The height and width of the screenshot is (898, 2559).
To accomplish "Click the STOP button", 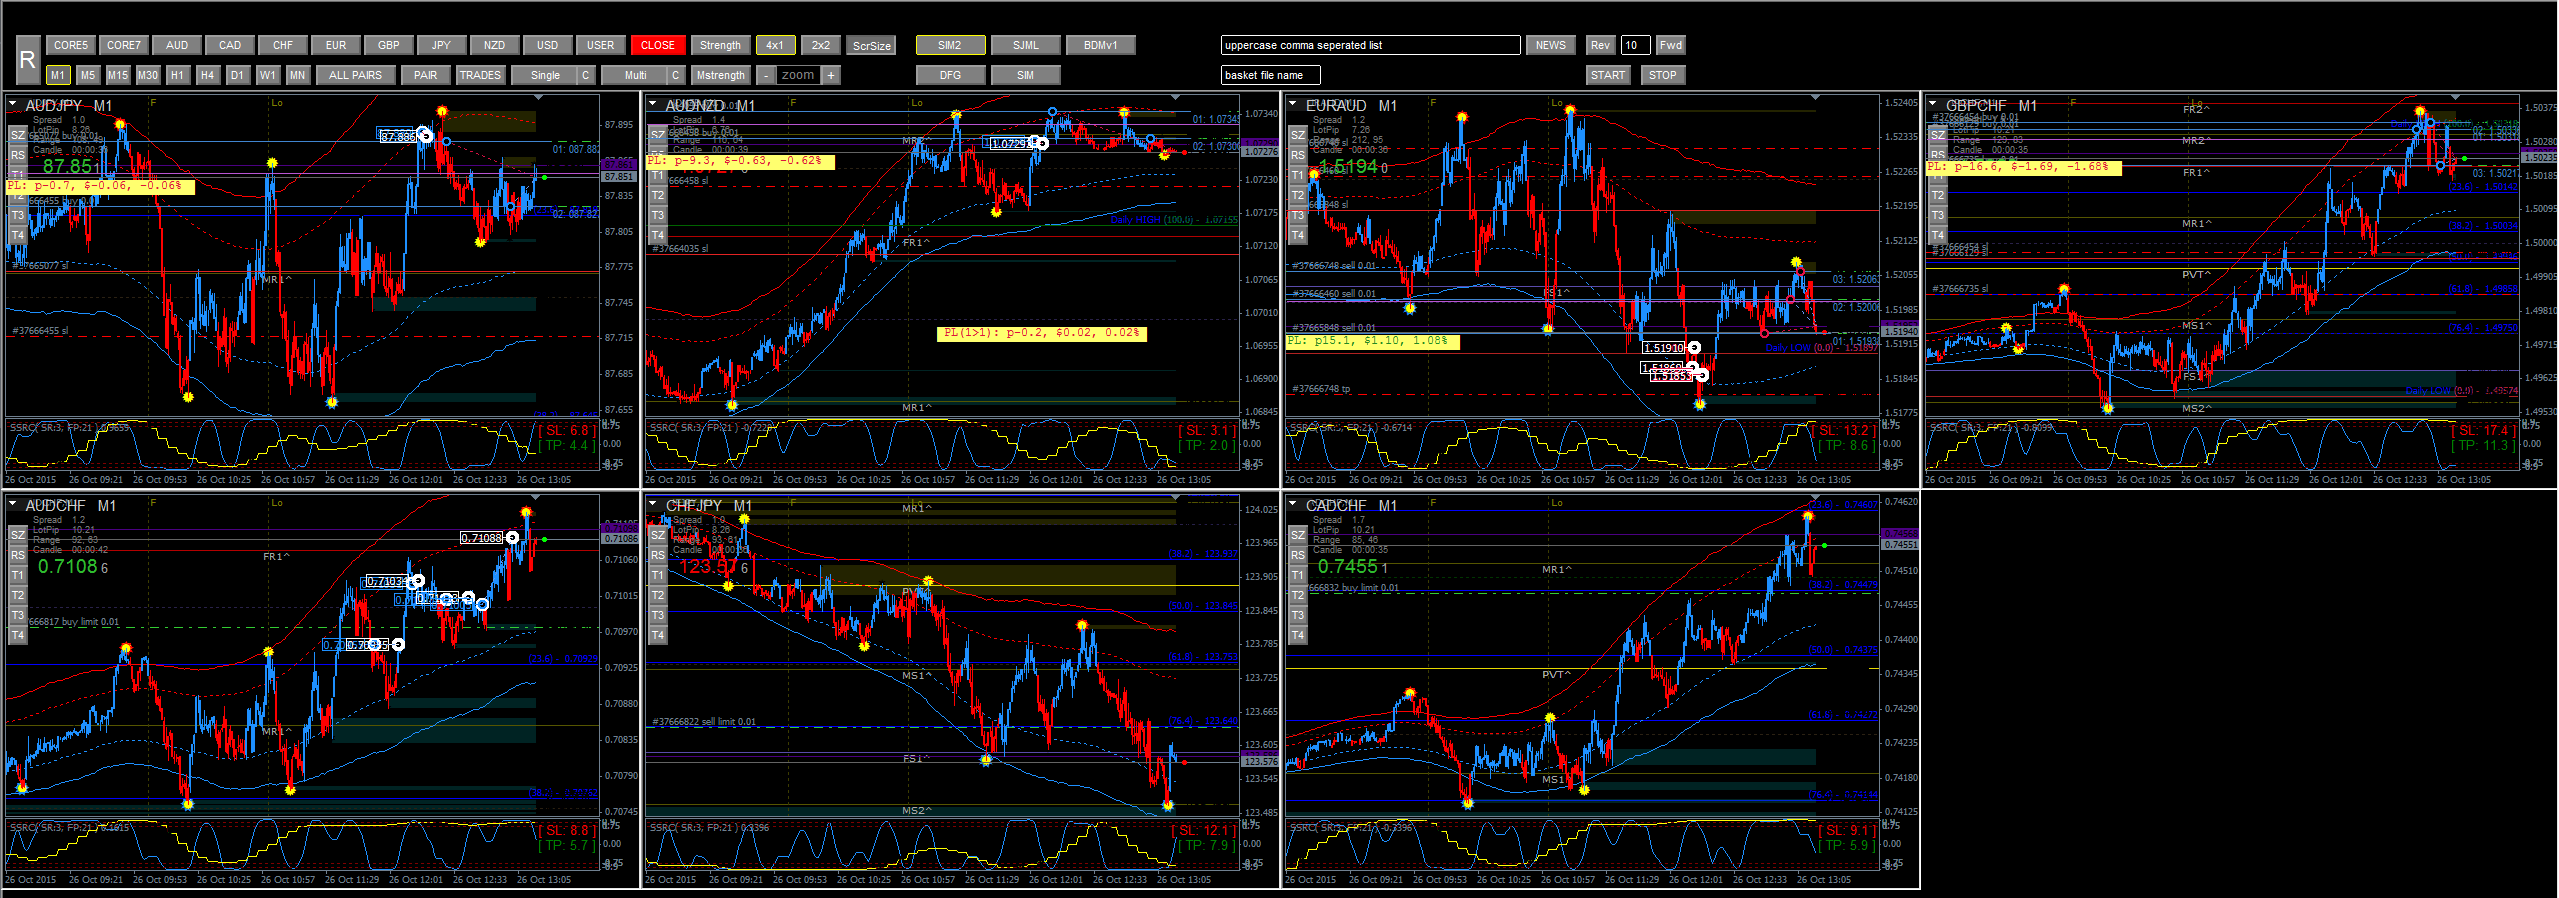I will click(1662, 75).
